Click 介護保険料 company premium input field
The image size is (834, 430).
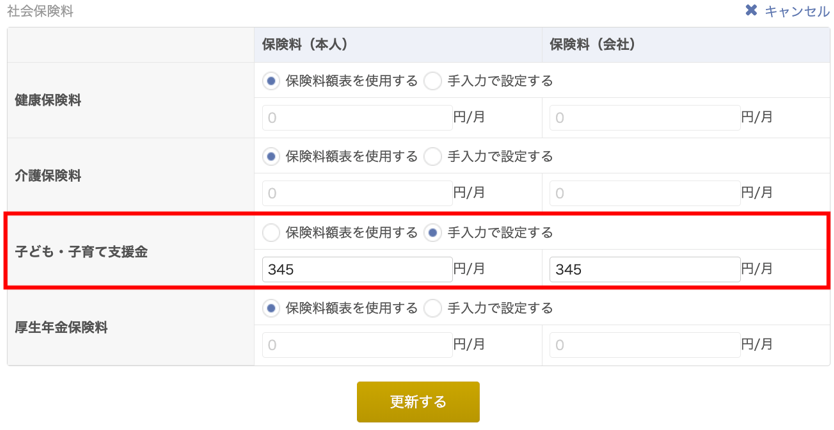click(644, 194)
